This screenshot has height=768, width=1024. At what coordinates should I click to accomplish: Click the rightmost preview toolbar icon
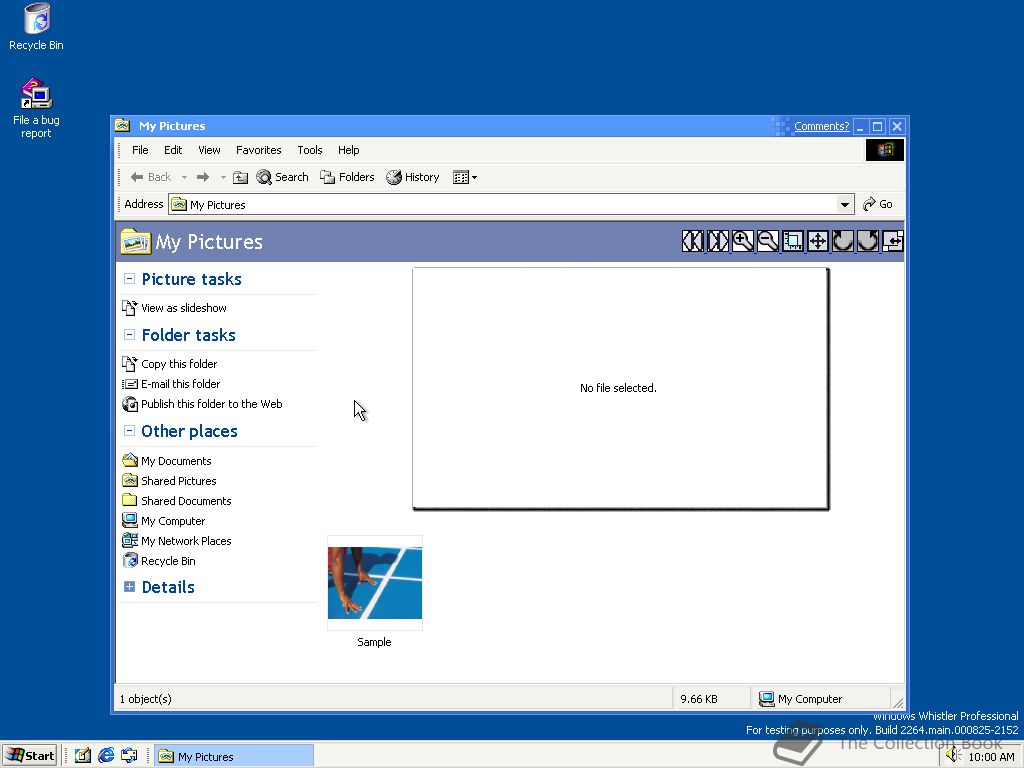893,241
